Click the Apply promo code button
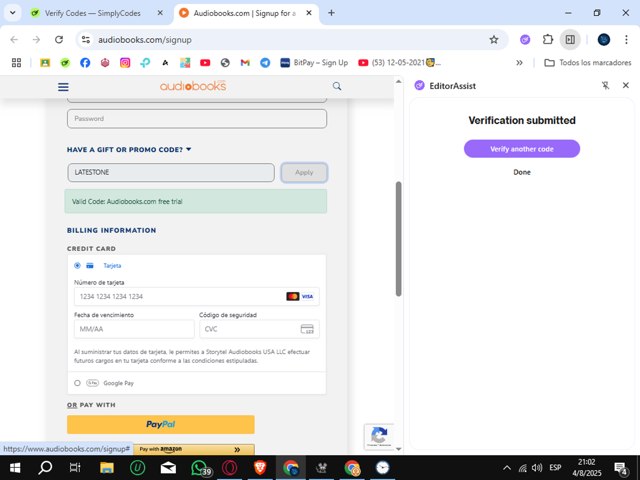The height and width of the screenshot is (480, 640). coord(304,172)
